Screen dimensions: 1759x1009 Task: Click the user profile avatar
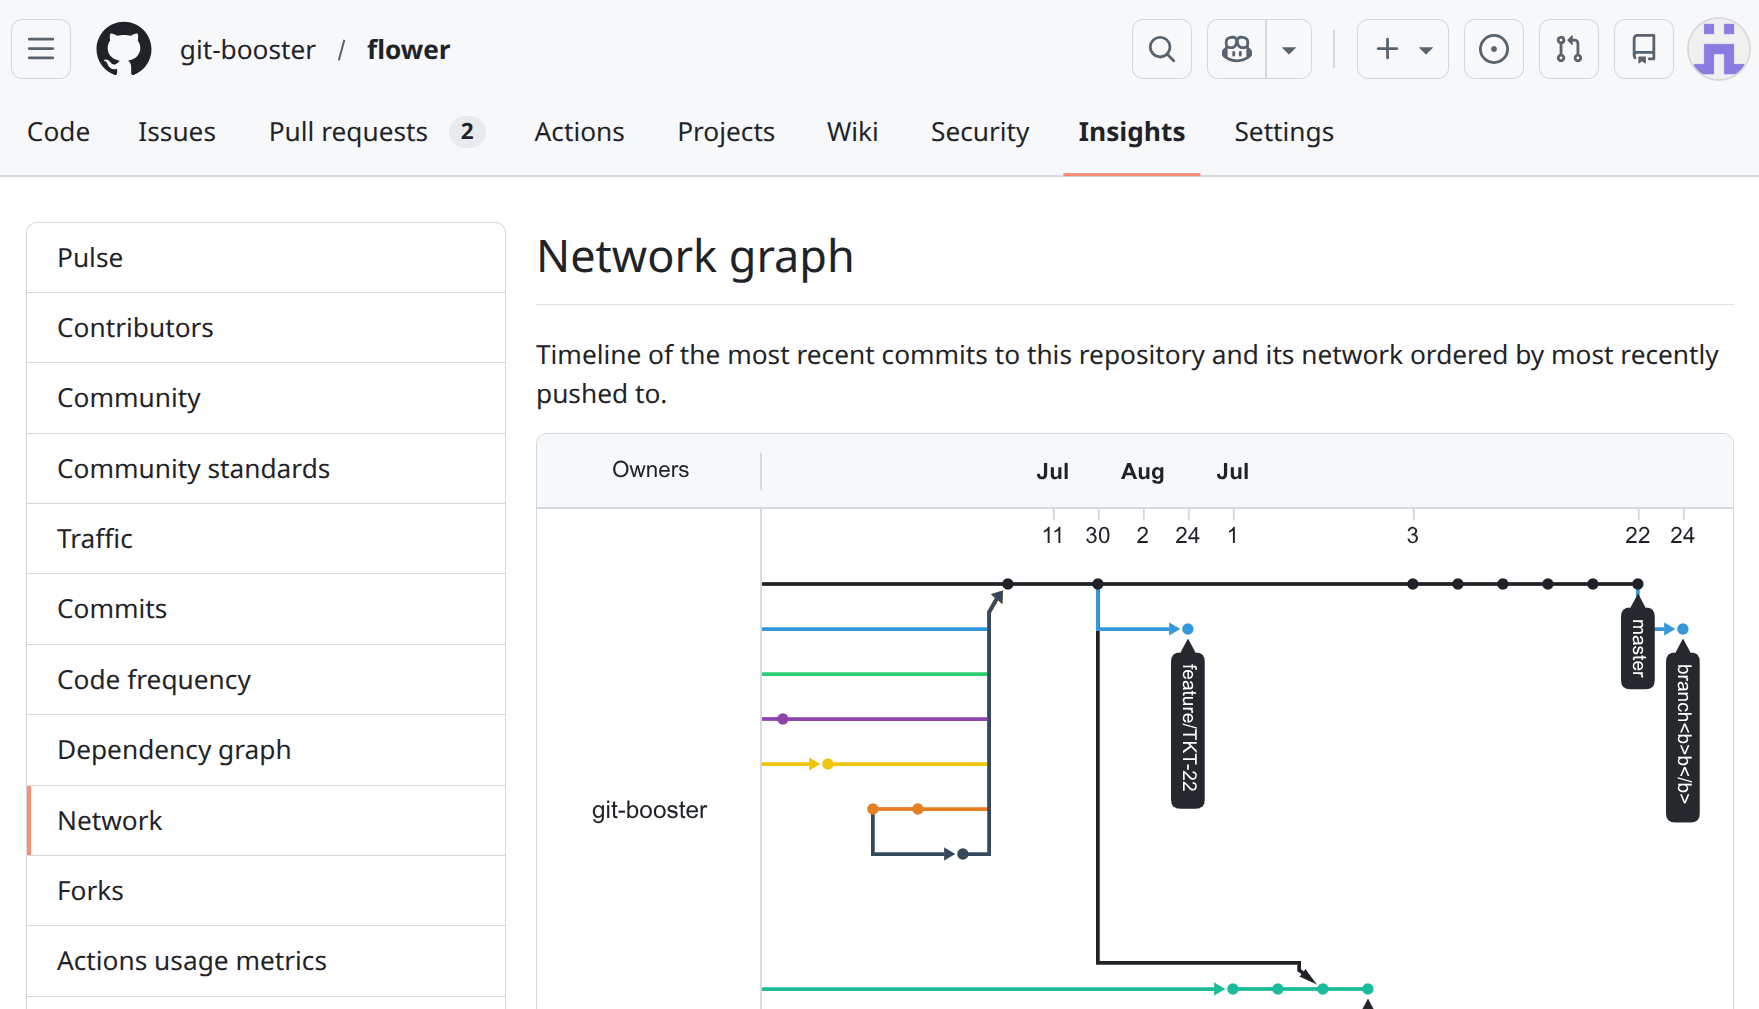point(1717,49)
